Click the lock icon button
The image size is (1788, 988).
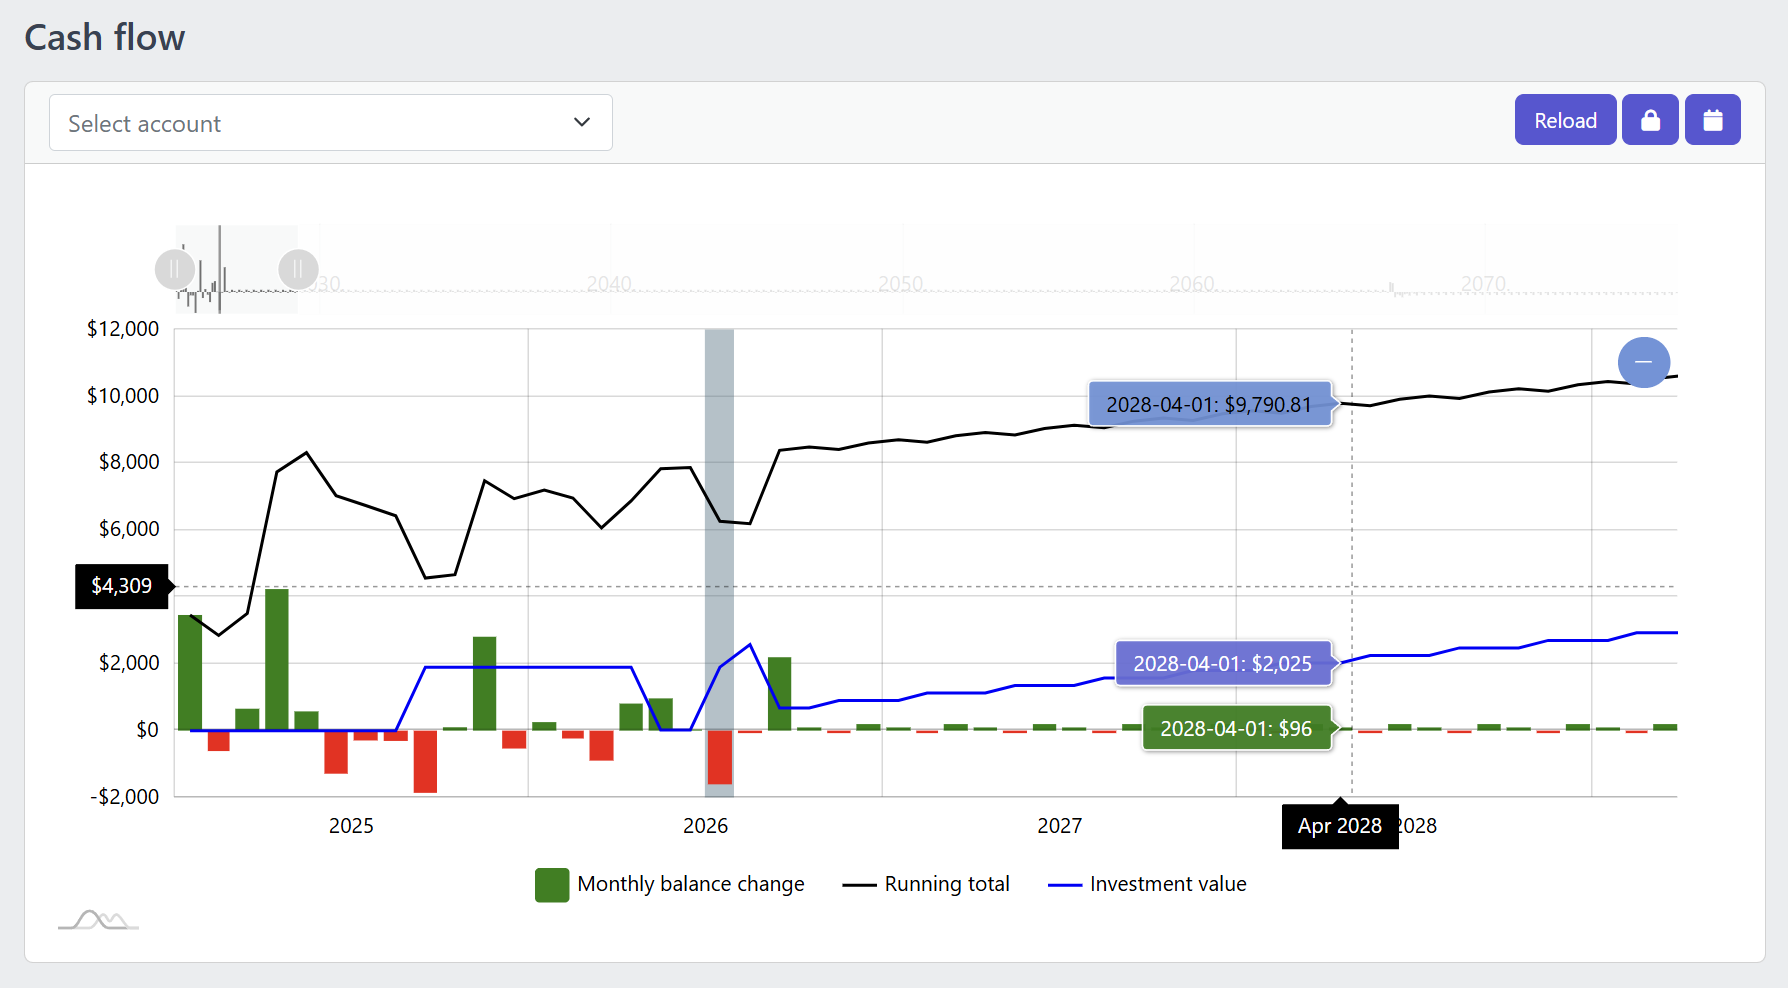[1650, 120]
